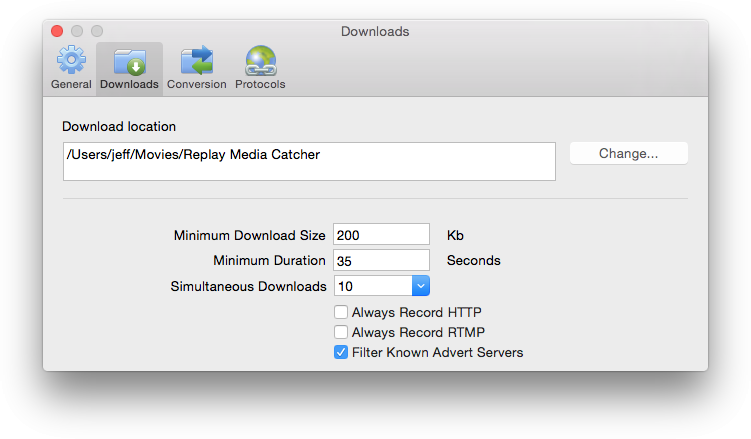
Task: Click the Download location path field
Action: (x=309, y=161)
